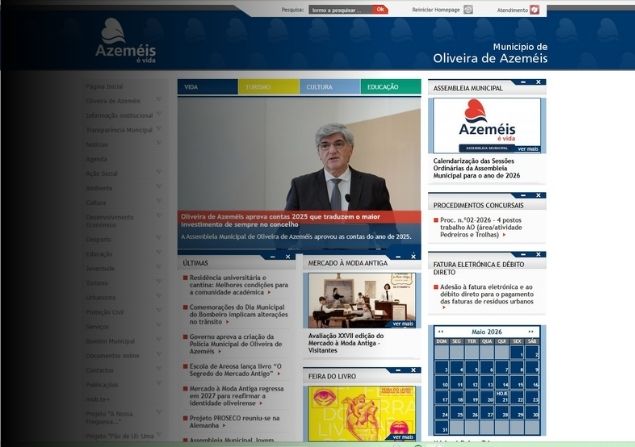The height and width of the screenshot is (447, 635).
Task: Minimize the Procedimentos Concursais widget
Action: pyautogui.click(x=523, y=195)
